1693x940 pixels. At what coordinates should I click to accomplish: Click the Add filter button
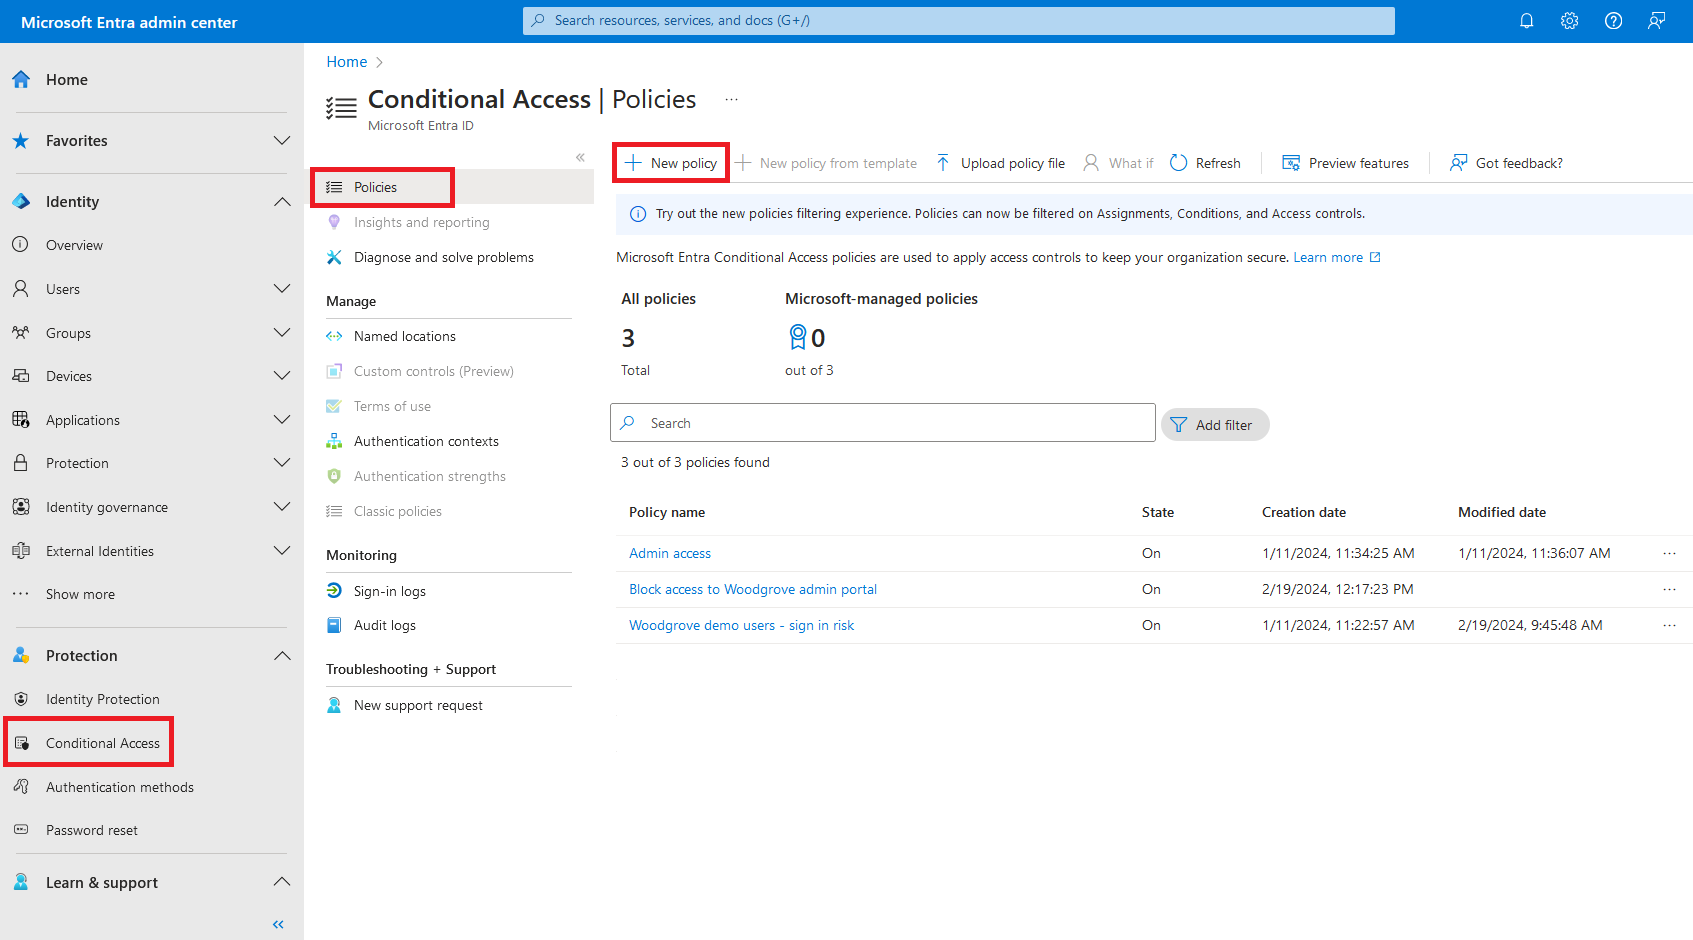[1214, 425]
